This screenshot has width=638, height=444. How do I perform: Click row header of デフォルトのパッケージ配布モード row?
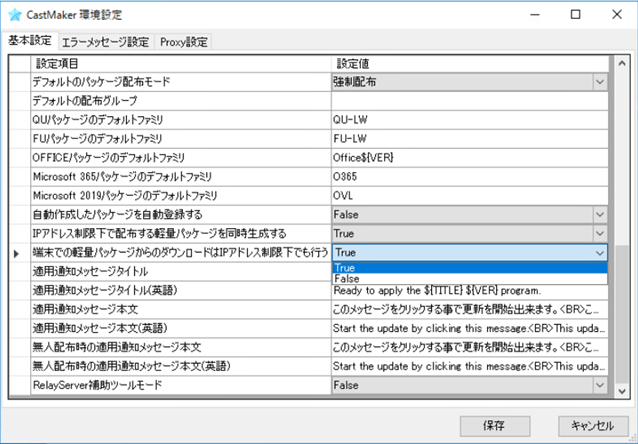point(20,82)
